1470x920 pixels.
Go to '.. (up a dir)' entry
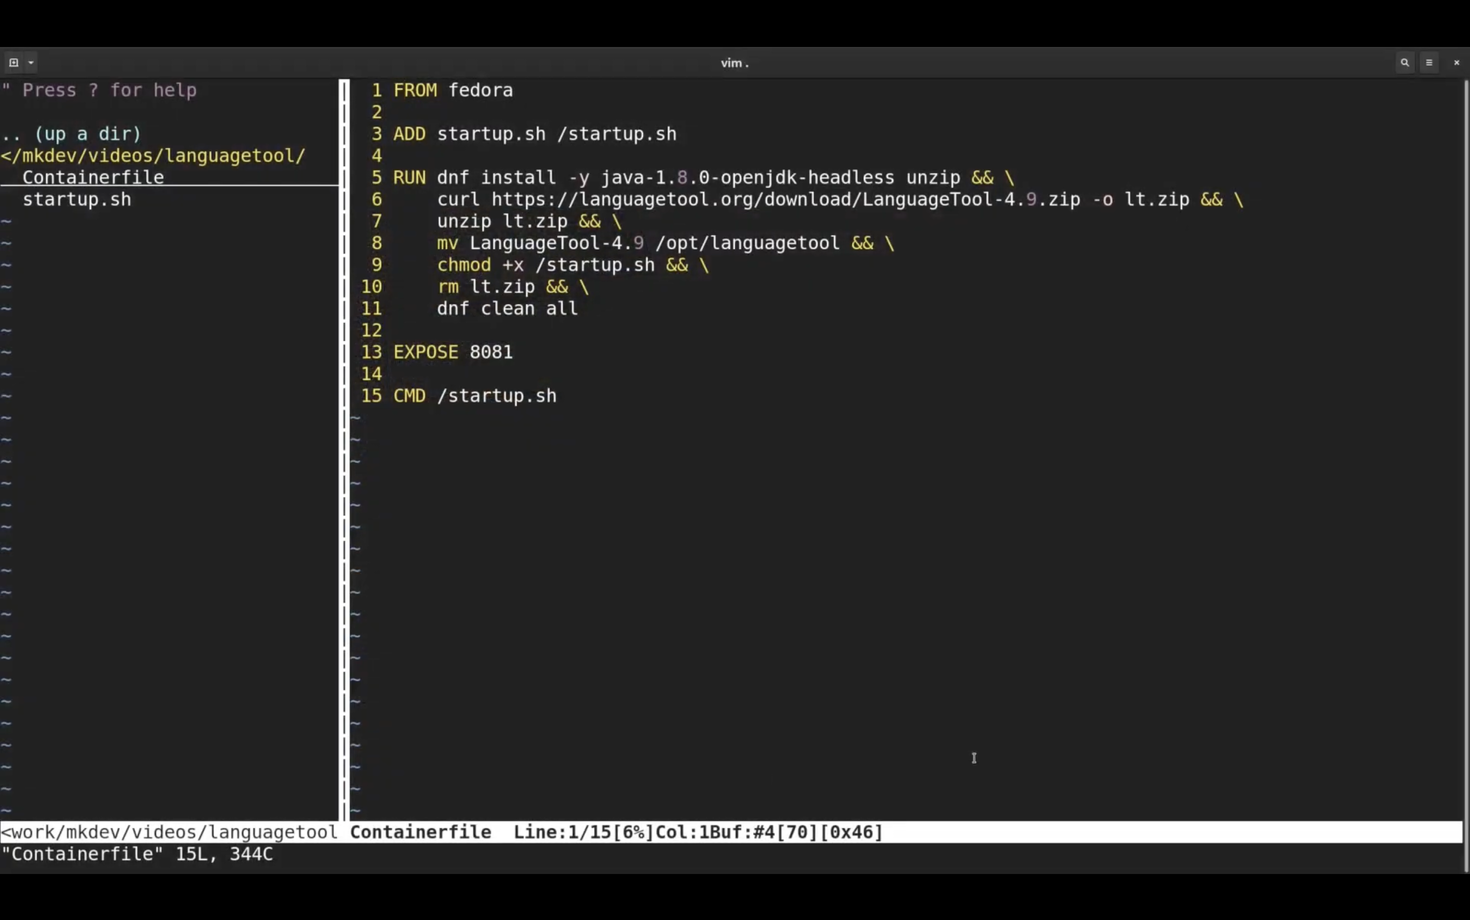tap(71, 133)
